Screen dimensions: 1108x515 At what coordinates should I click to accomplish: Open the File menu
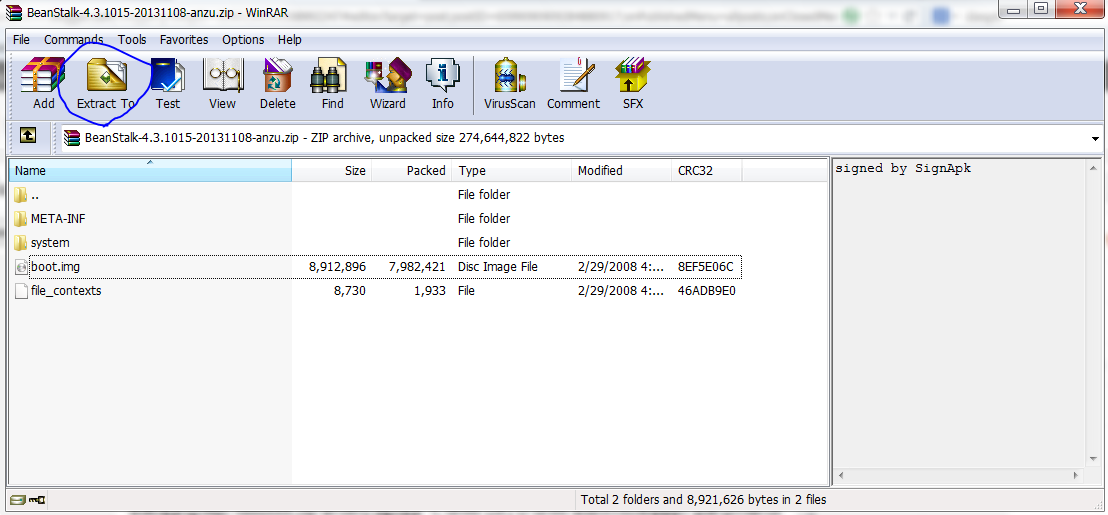[21, 40]
